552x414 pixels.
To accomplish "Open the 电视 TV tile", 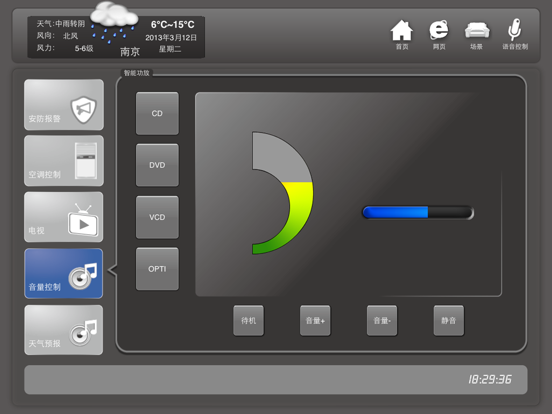I will 64,217.
